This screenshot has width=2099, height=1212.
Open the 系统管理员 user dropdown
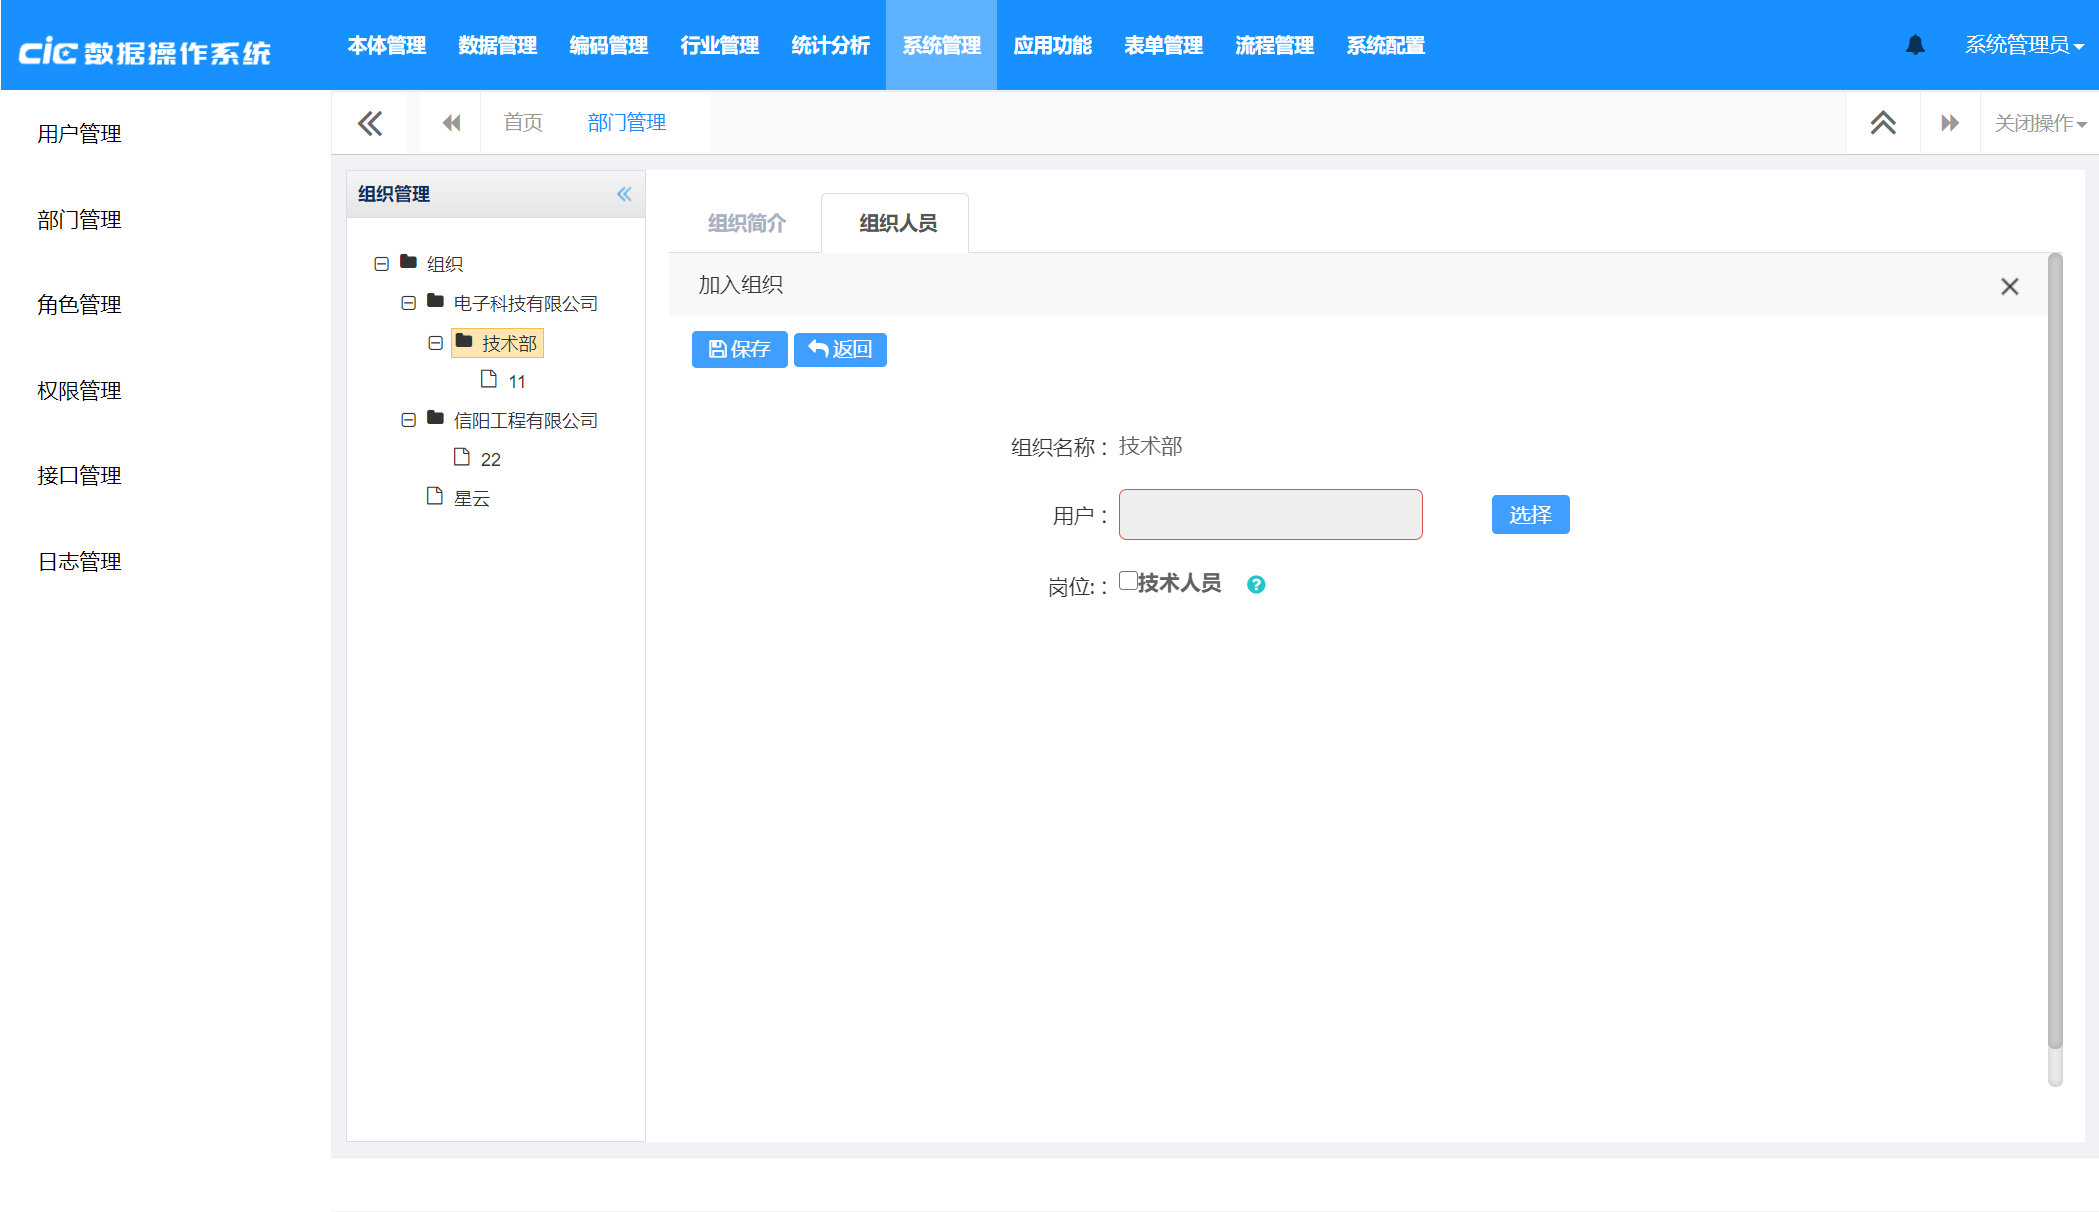click(2024, 45)
